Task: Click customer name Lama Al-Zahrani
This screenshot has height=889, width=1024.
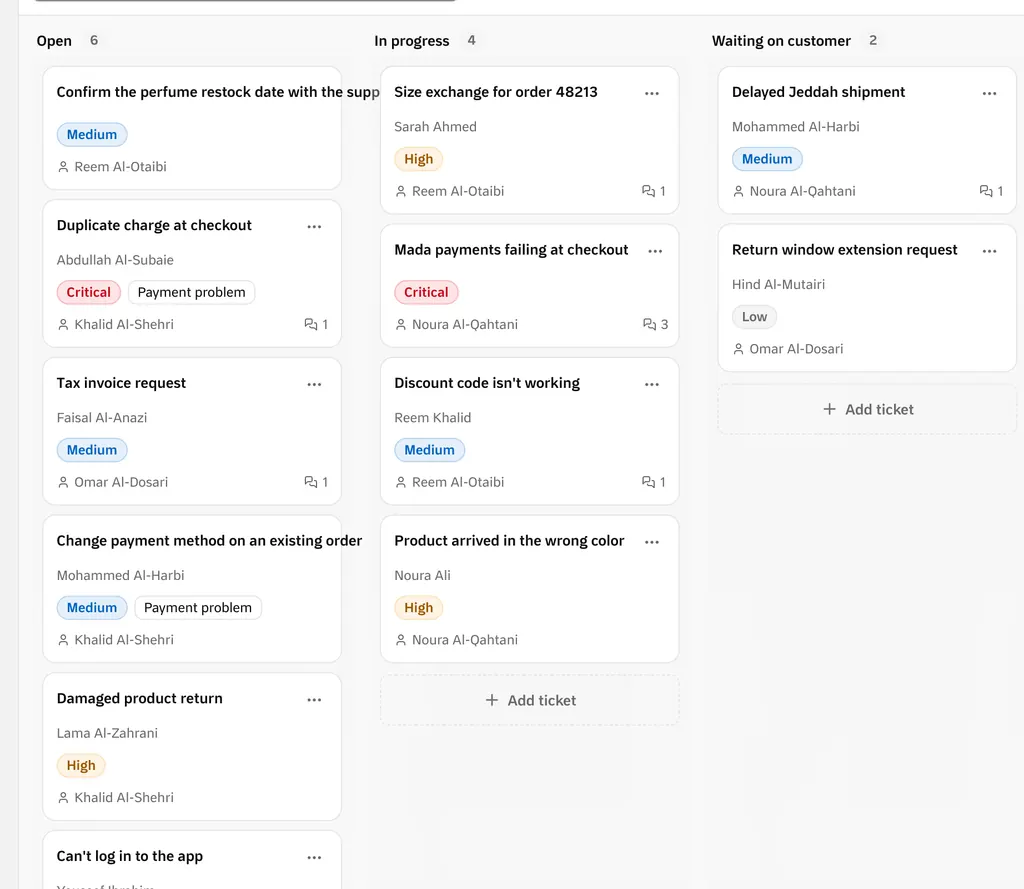Action: tap(107, 733)
